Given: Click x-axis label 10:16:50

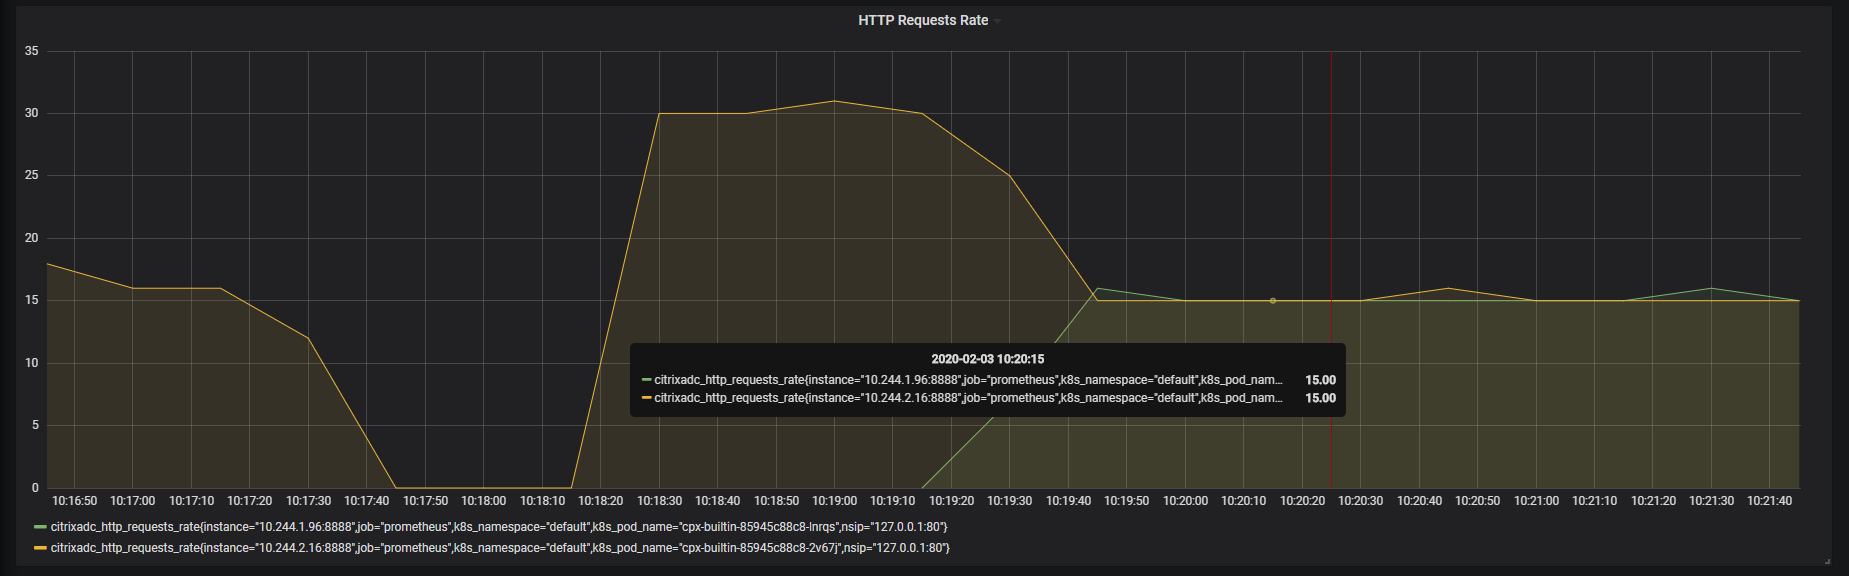Looking at the screenshot, I should click(75, 501).
